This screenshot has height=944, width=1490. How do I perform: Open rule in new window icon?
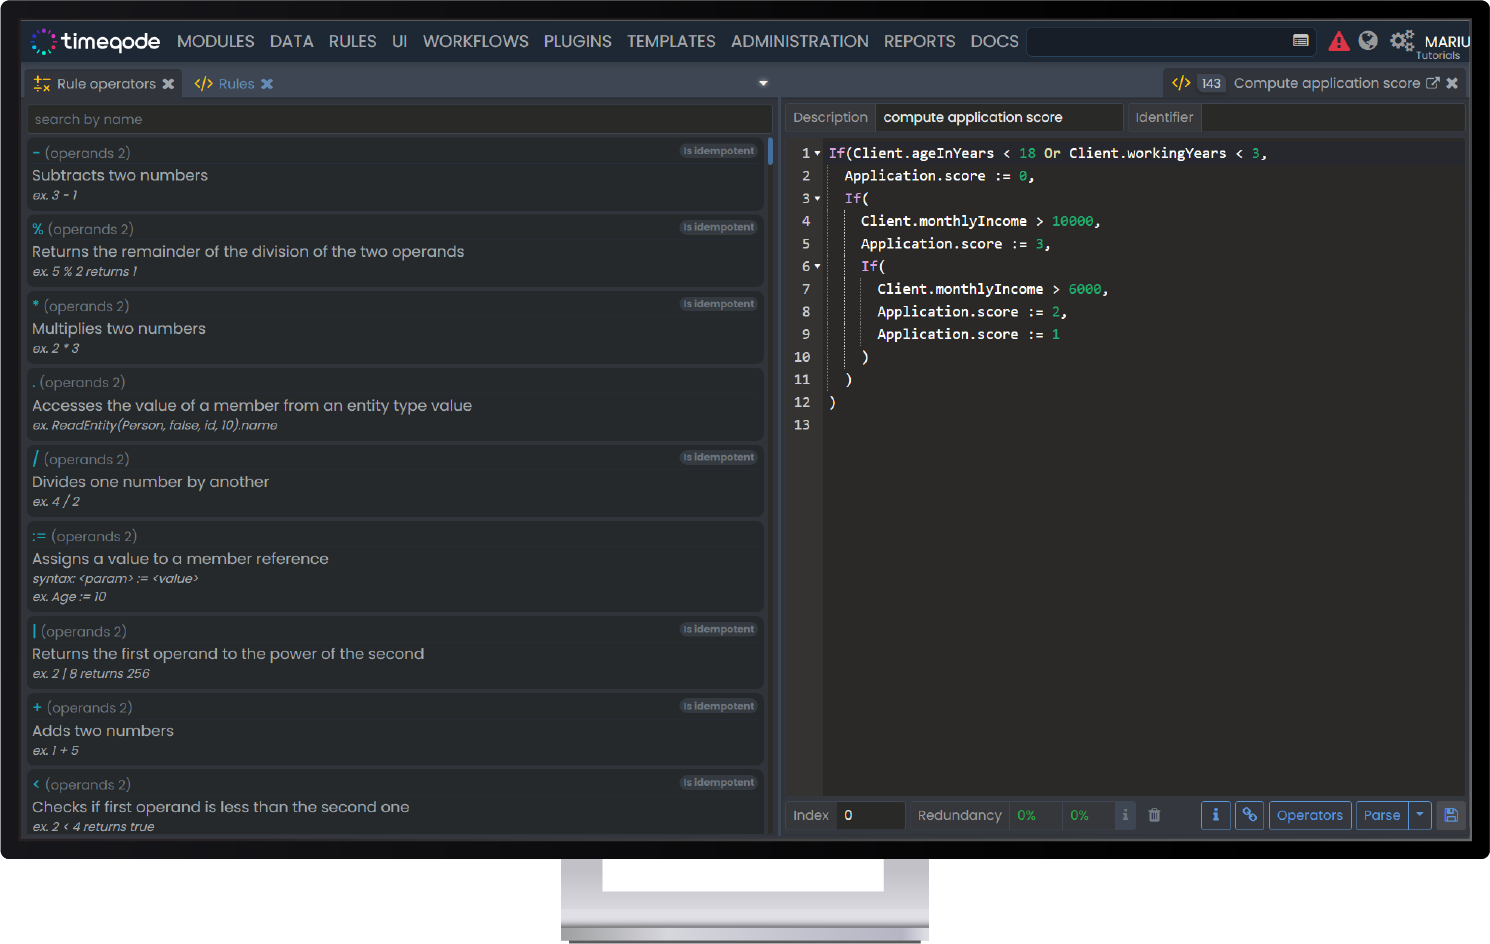point(1432,83)
